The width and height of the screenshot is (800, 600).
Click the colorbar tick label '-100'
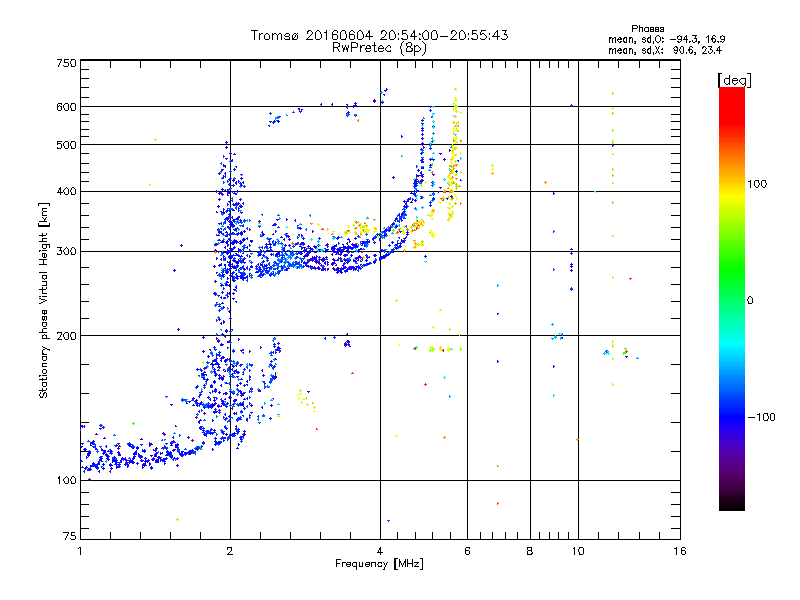click(761, 417)
